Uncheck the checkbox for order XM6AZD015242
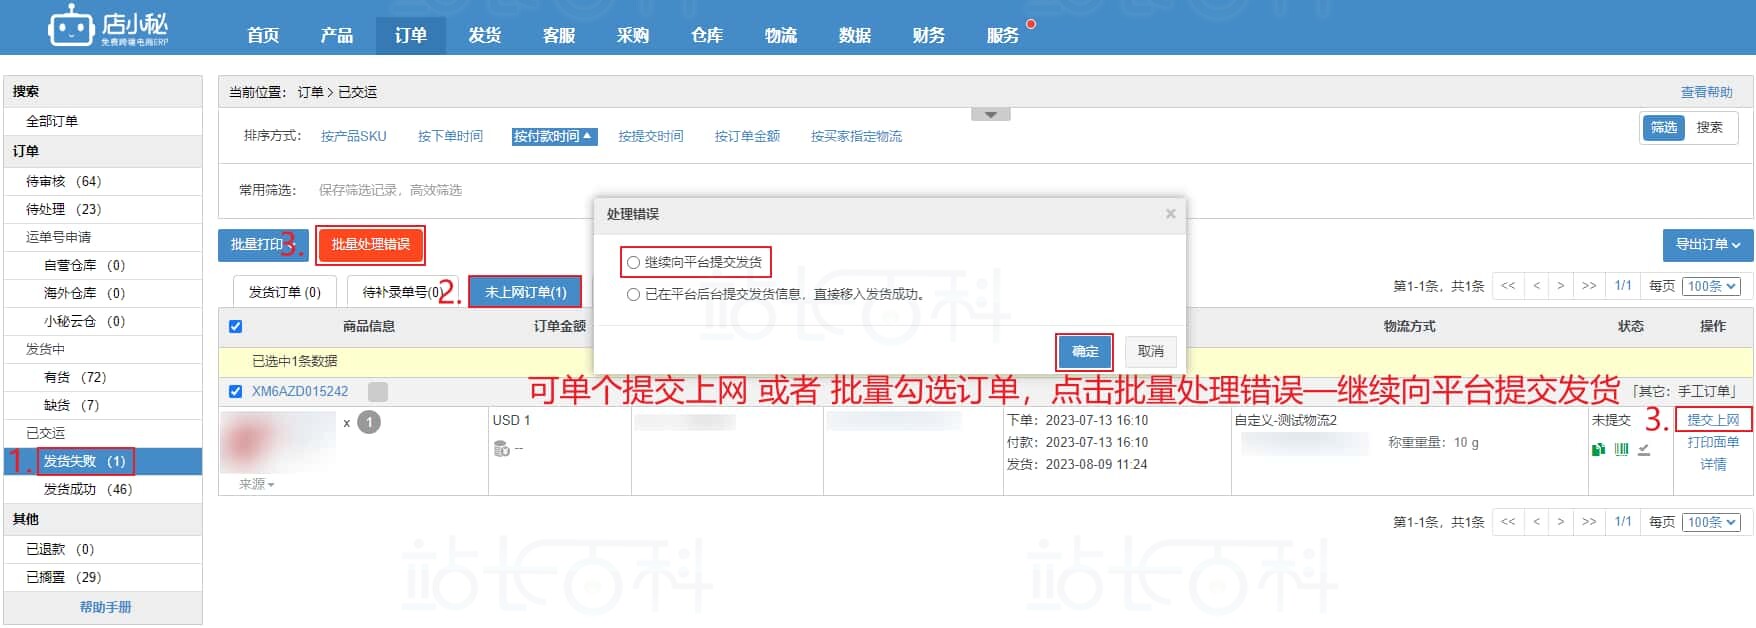 236,392
